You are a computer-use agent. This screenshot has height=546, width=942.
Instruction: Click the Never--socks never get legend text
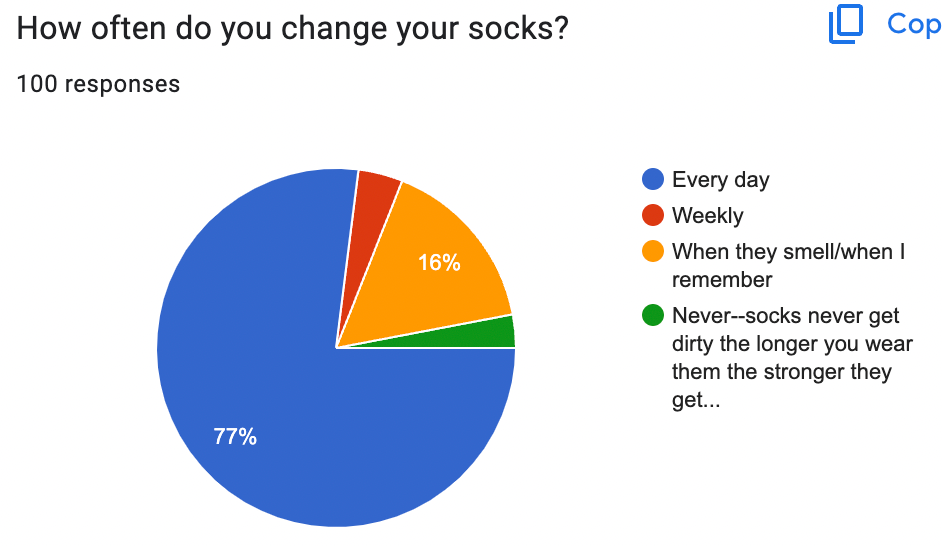[785, 315]
